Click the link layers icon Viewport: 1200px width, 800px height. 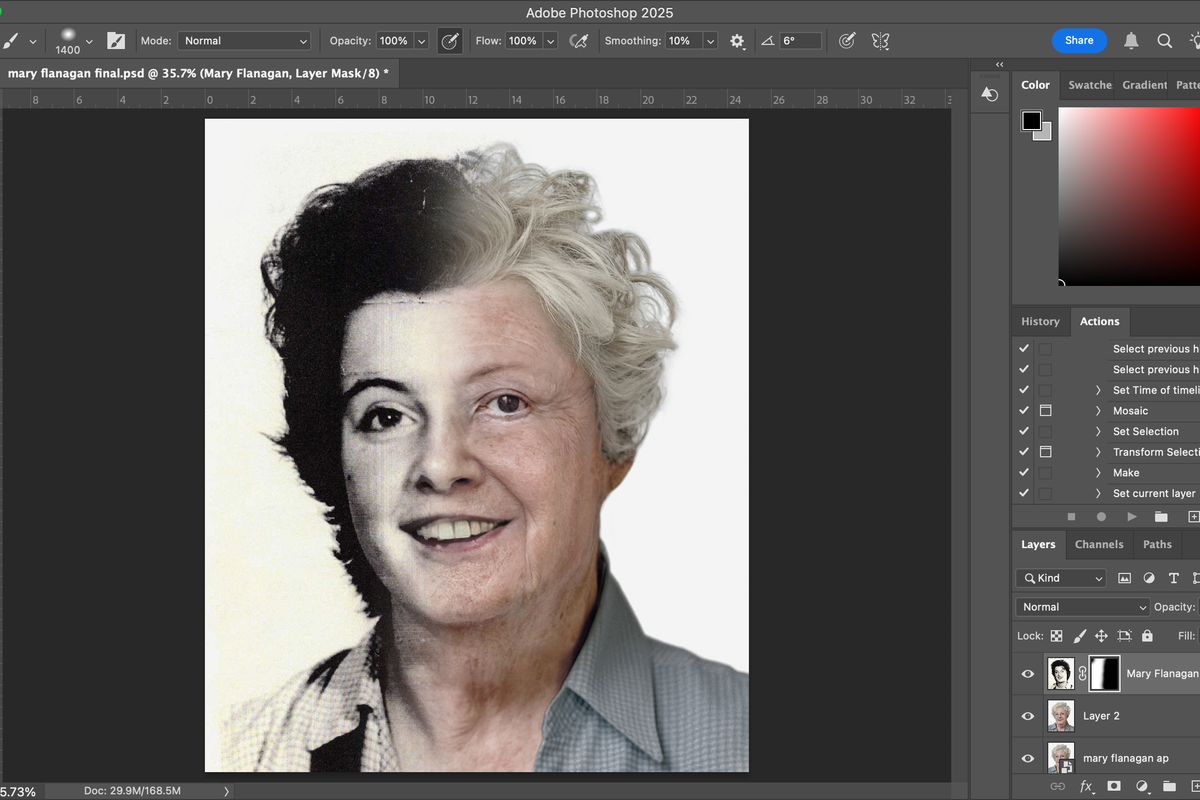click(x=1058, y=786)
